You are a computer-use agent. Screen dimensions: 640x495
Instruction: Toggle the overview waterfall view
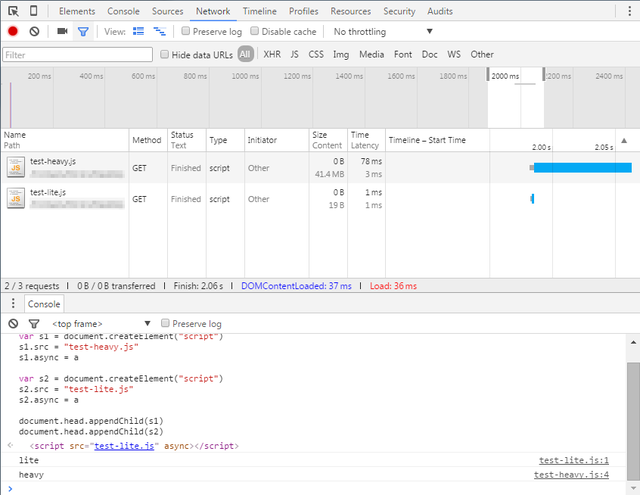click(x=159, y=31)
